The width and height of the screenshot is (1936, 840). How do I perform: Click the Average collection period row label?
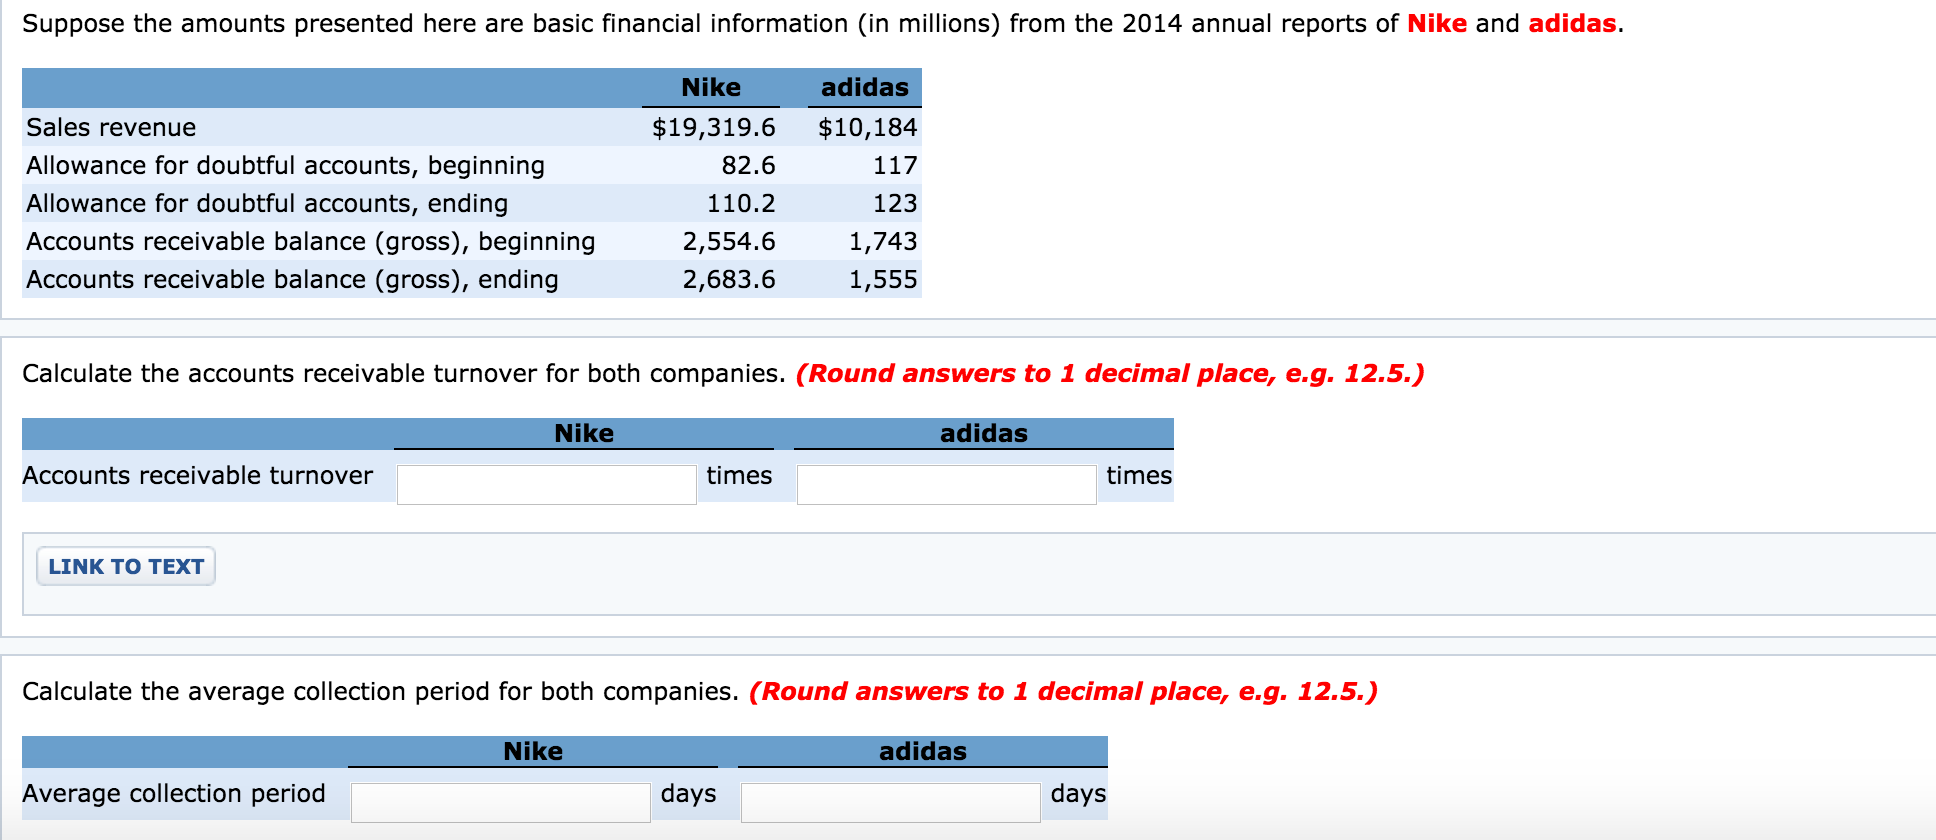click(x=174, y=793)
